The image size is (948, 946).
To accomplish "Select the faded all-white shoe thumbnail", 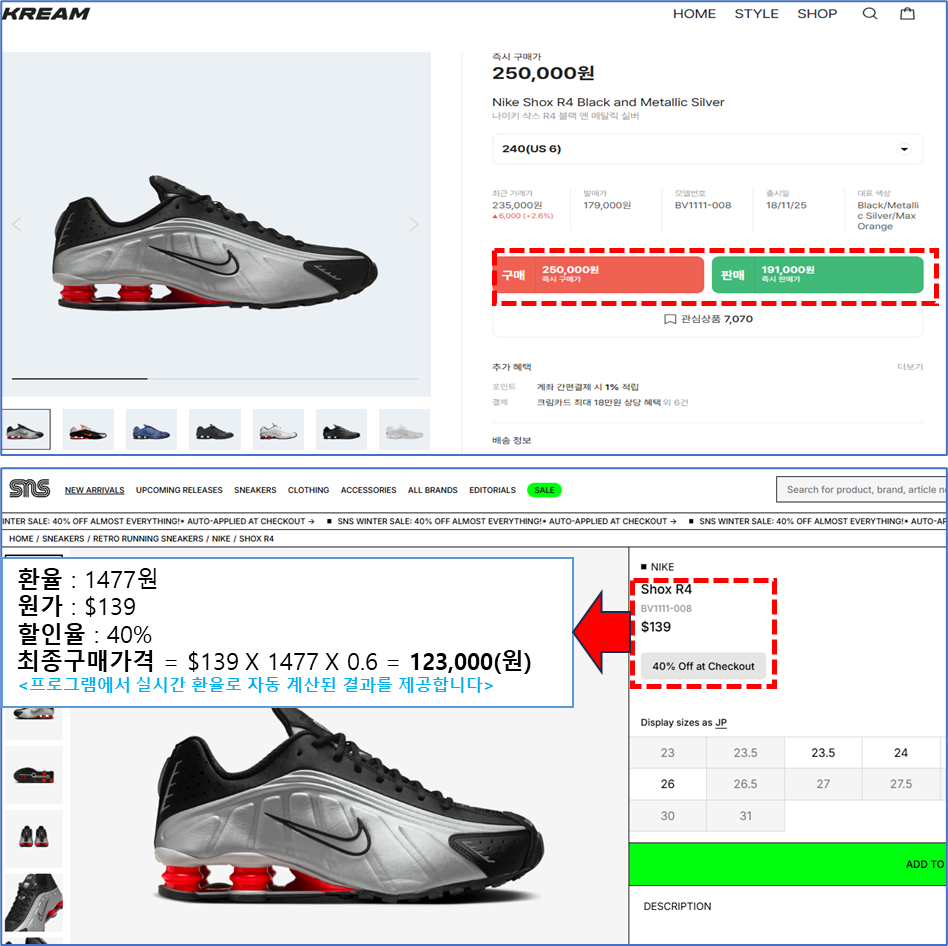I will (404, 429).
